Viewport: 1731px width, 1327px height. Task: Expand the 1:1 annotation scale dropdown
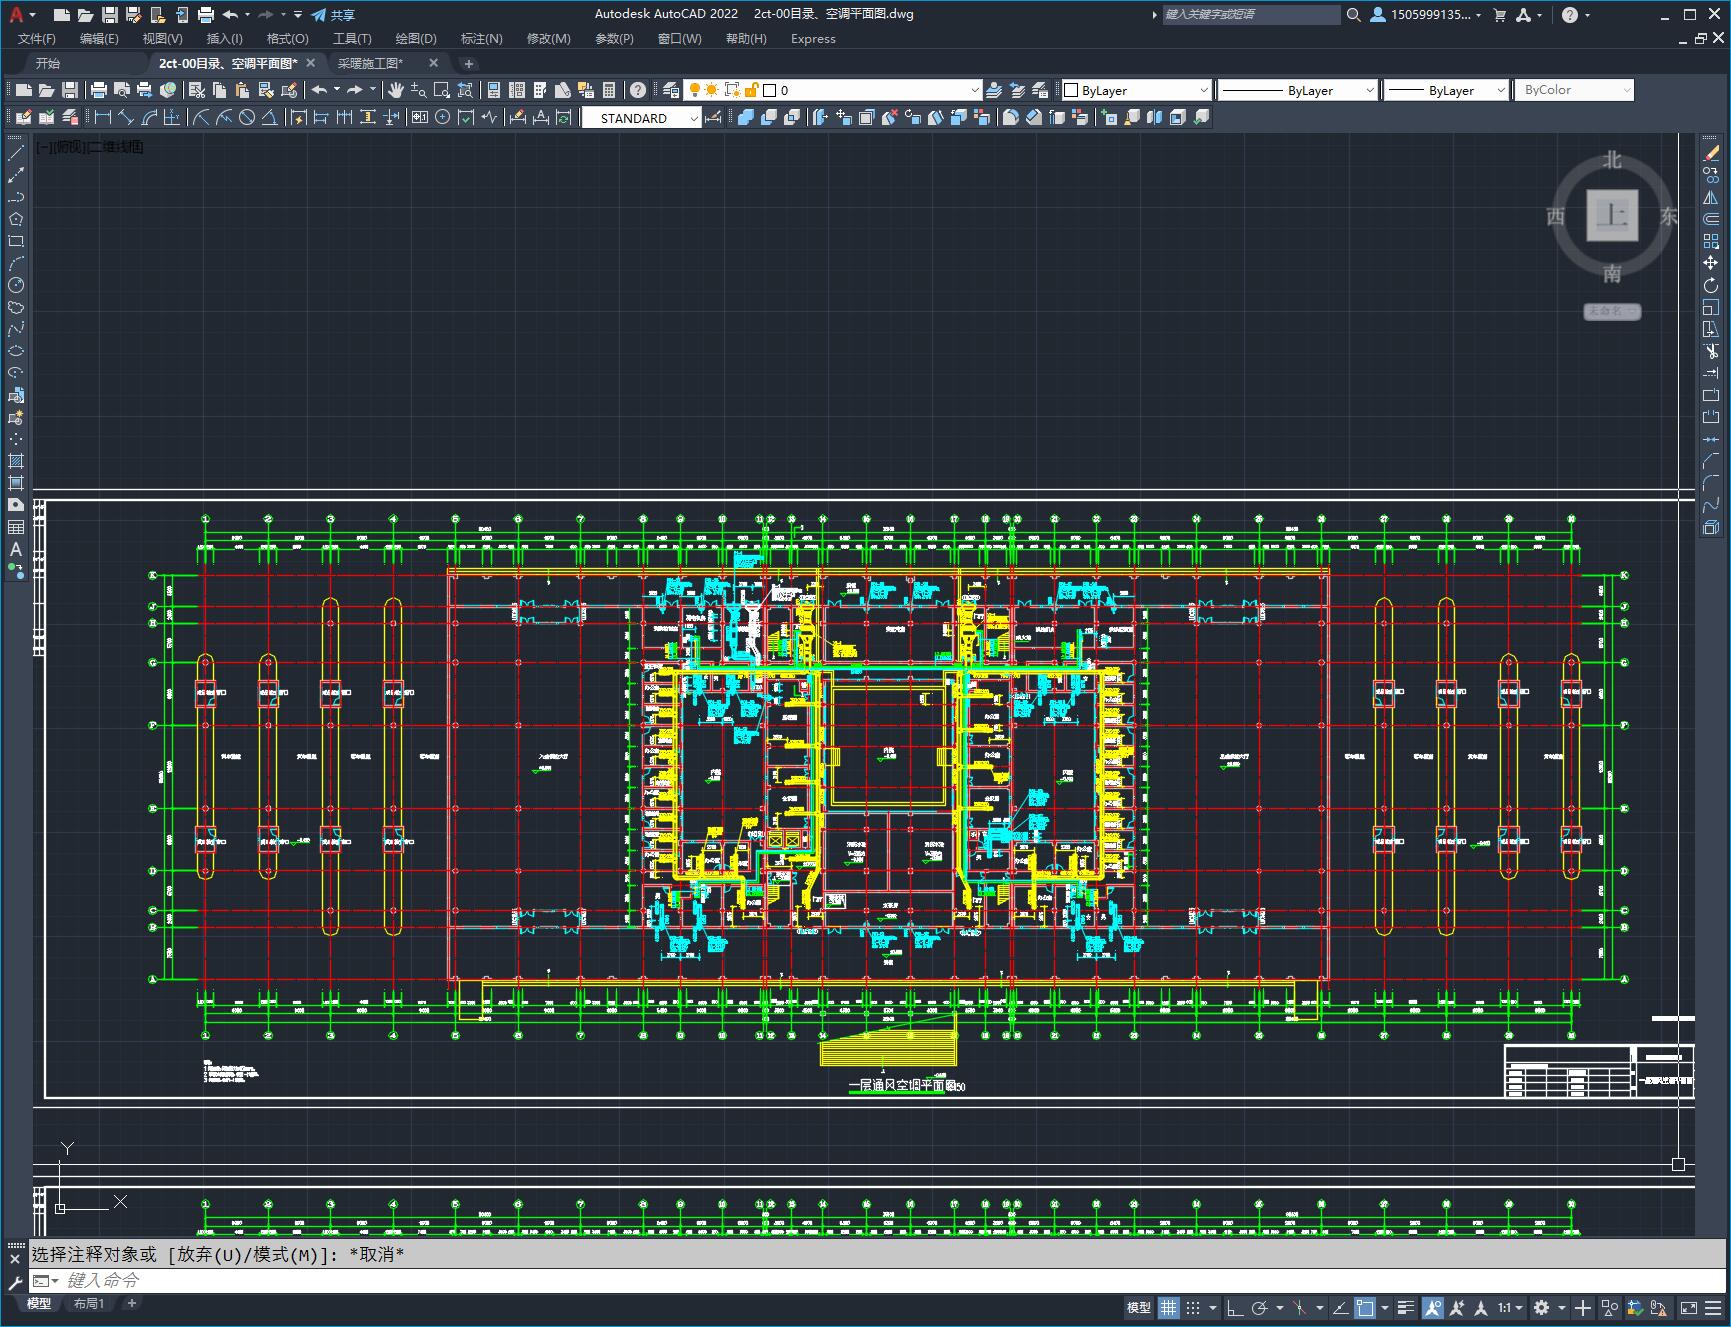(1511, 1307)
